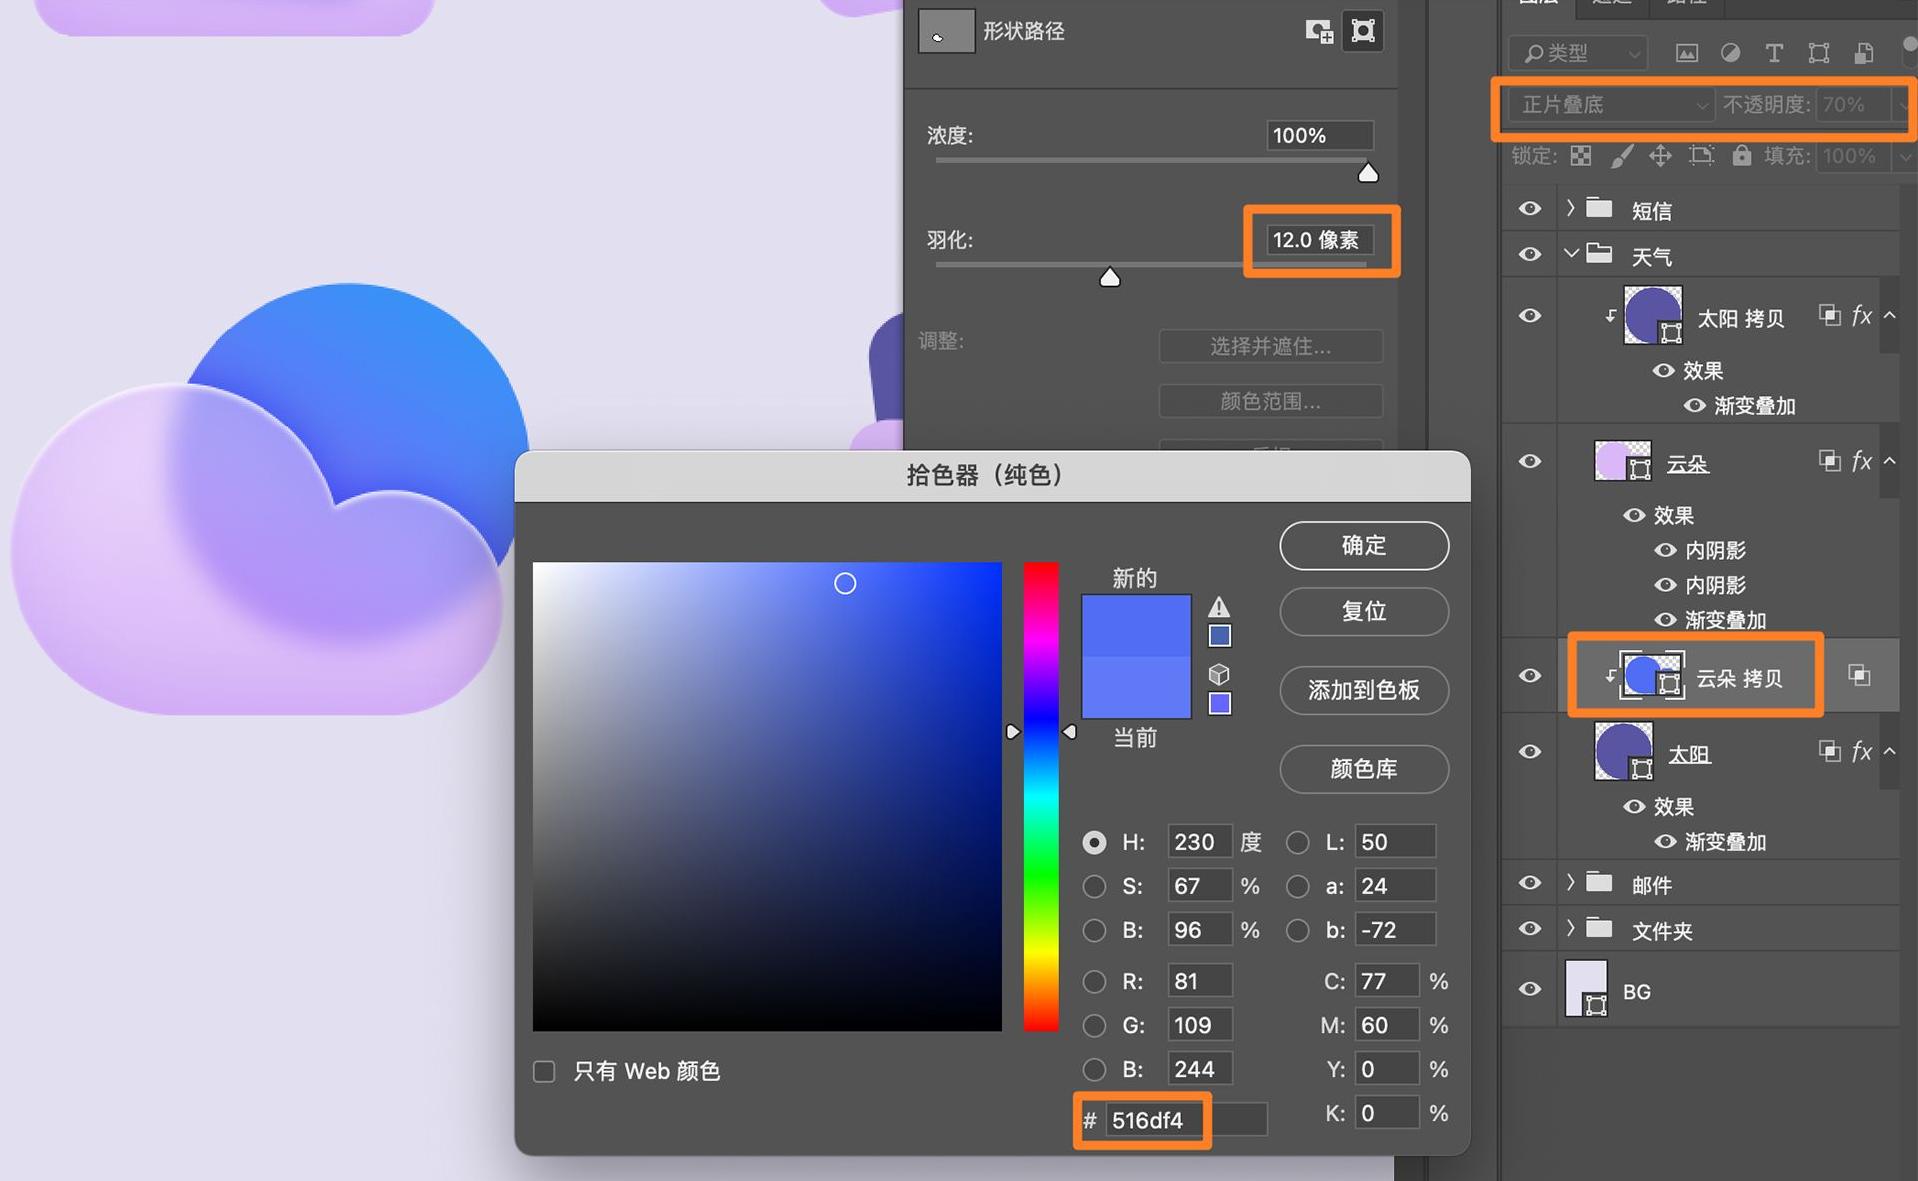The height and width of the screenshot is (1181, 1918).
Task: Expand the 短信 layer group
Action: pos(1570,209)
